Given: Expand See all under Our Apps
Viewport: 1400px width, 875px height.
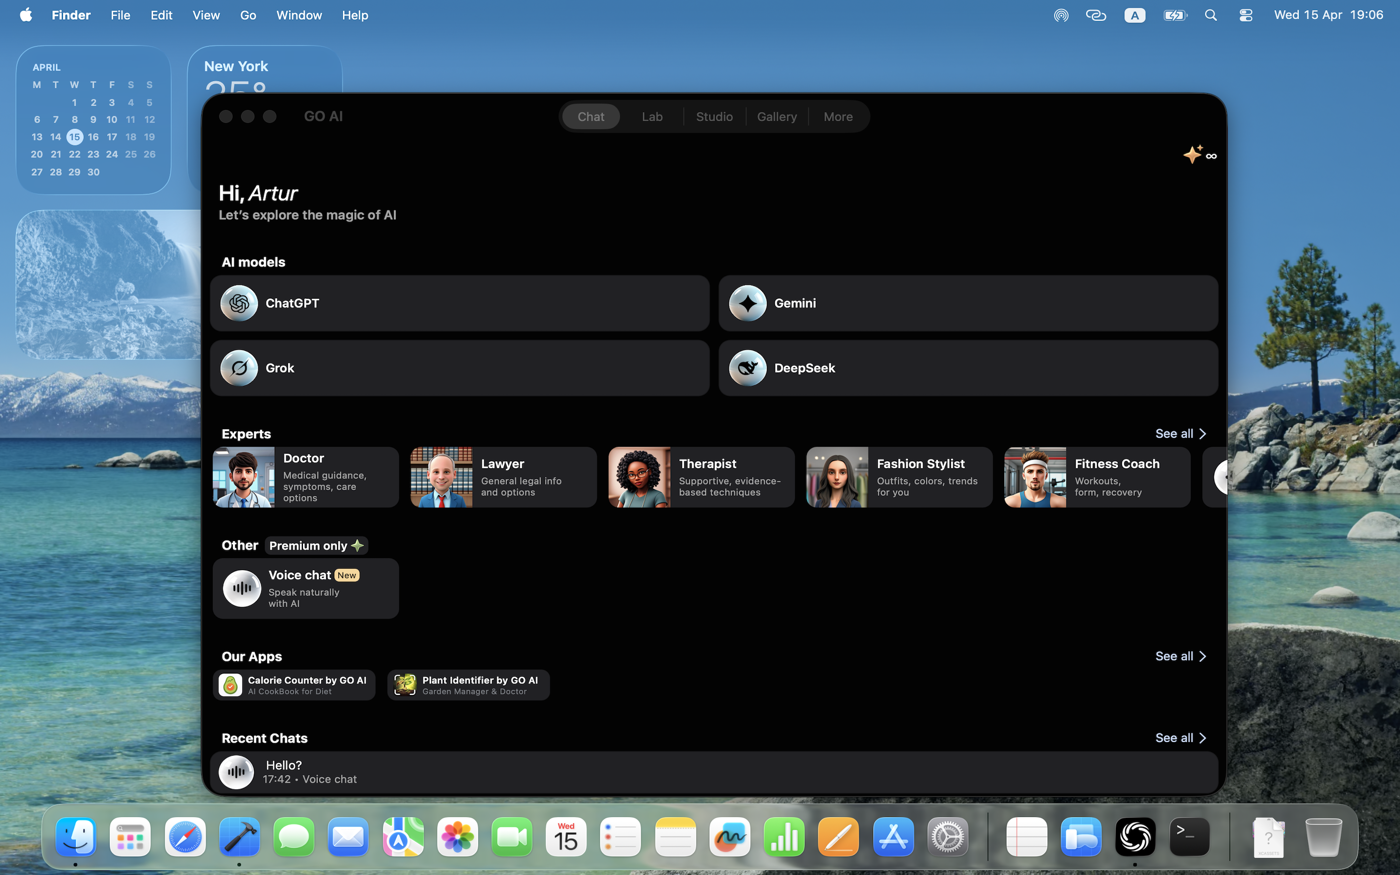Looking at the screenshot, I should pyautogui.click(x=1180, y=656).
